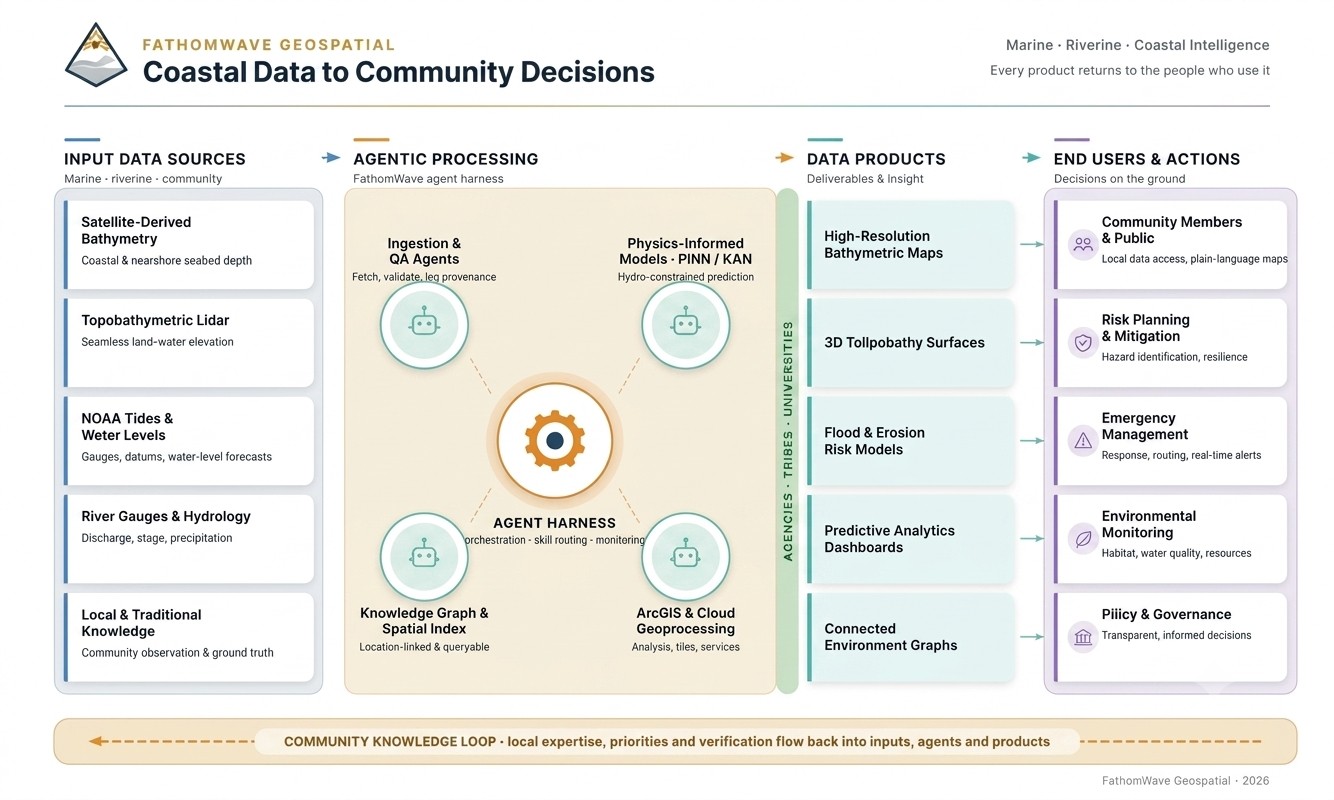This screenshot has height=800, width=1334.
Task: Click 'Deliverables & Insight' subtitle
Action: pos(865,179)
